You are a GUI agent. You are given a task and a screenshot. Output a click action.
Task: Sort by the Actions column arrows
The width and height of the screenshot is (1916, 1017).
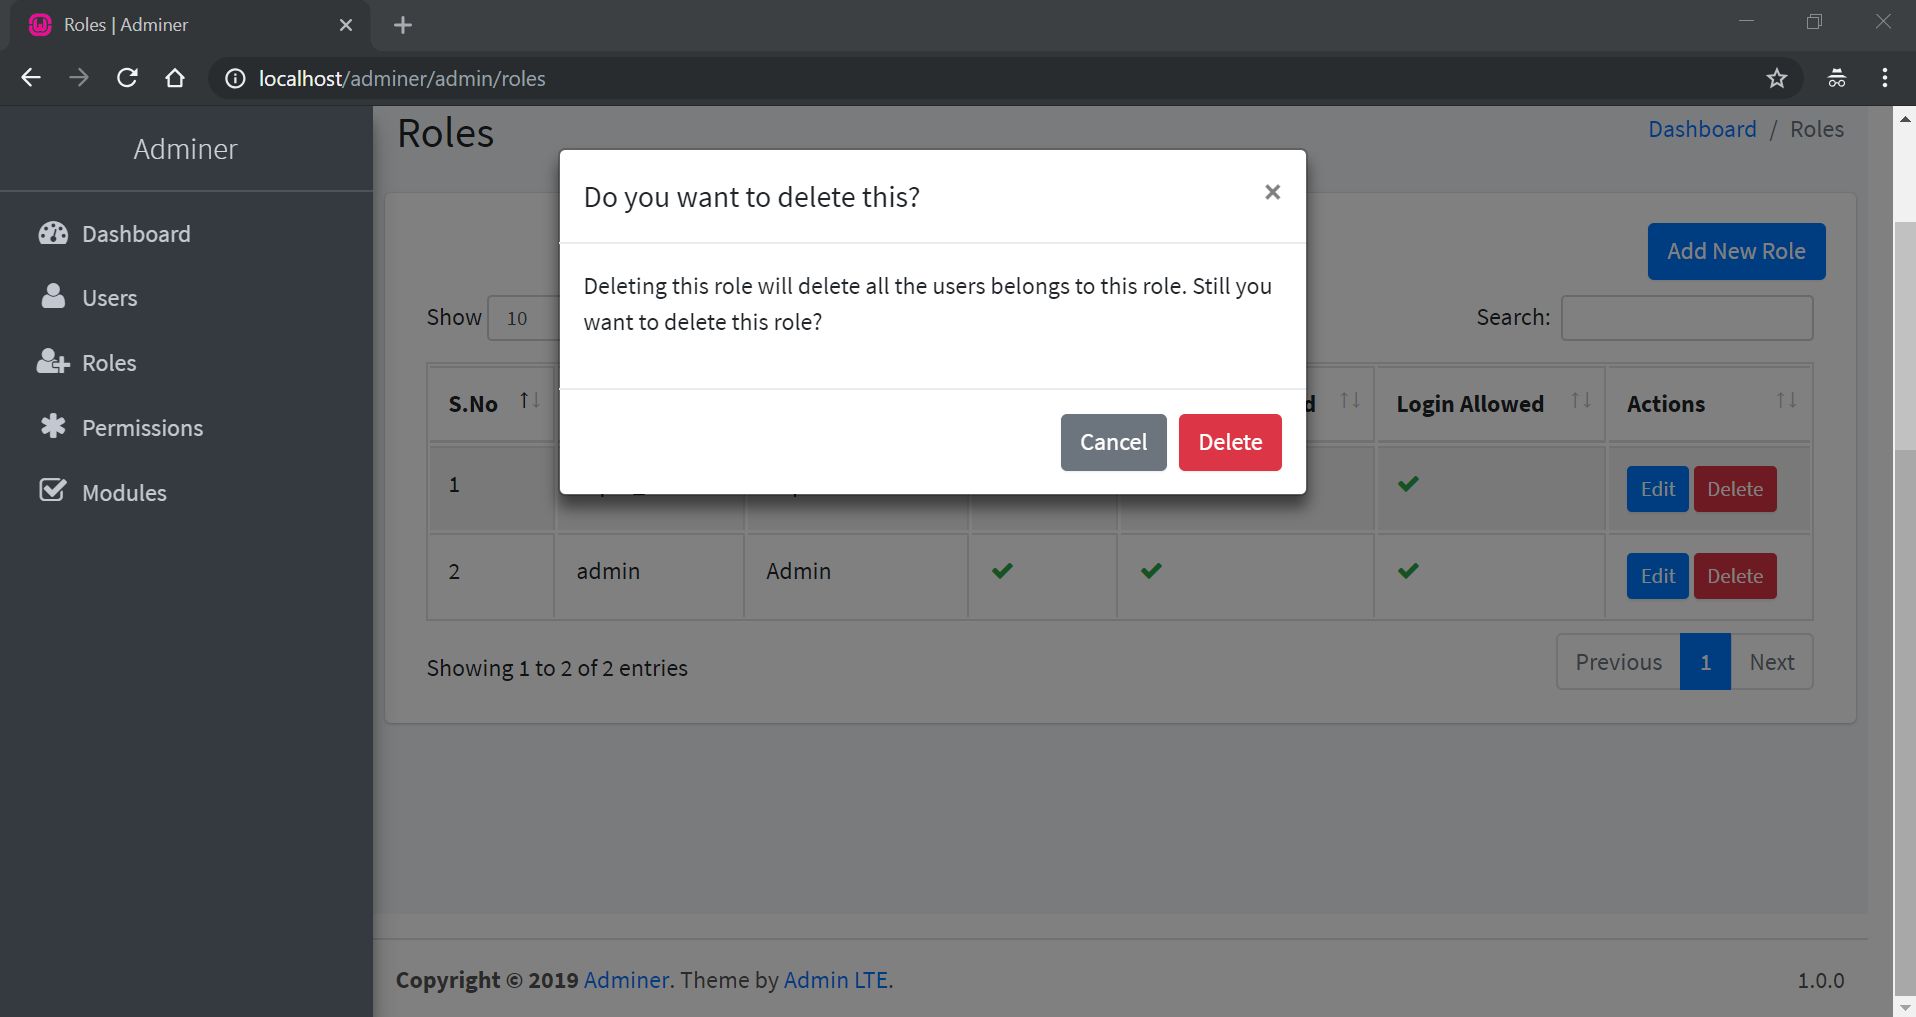point(1786,401)
